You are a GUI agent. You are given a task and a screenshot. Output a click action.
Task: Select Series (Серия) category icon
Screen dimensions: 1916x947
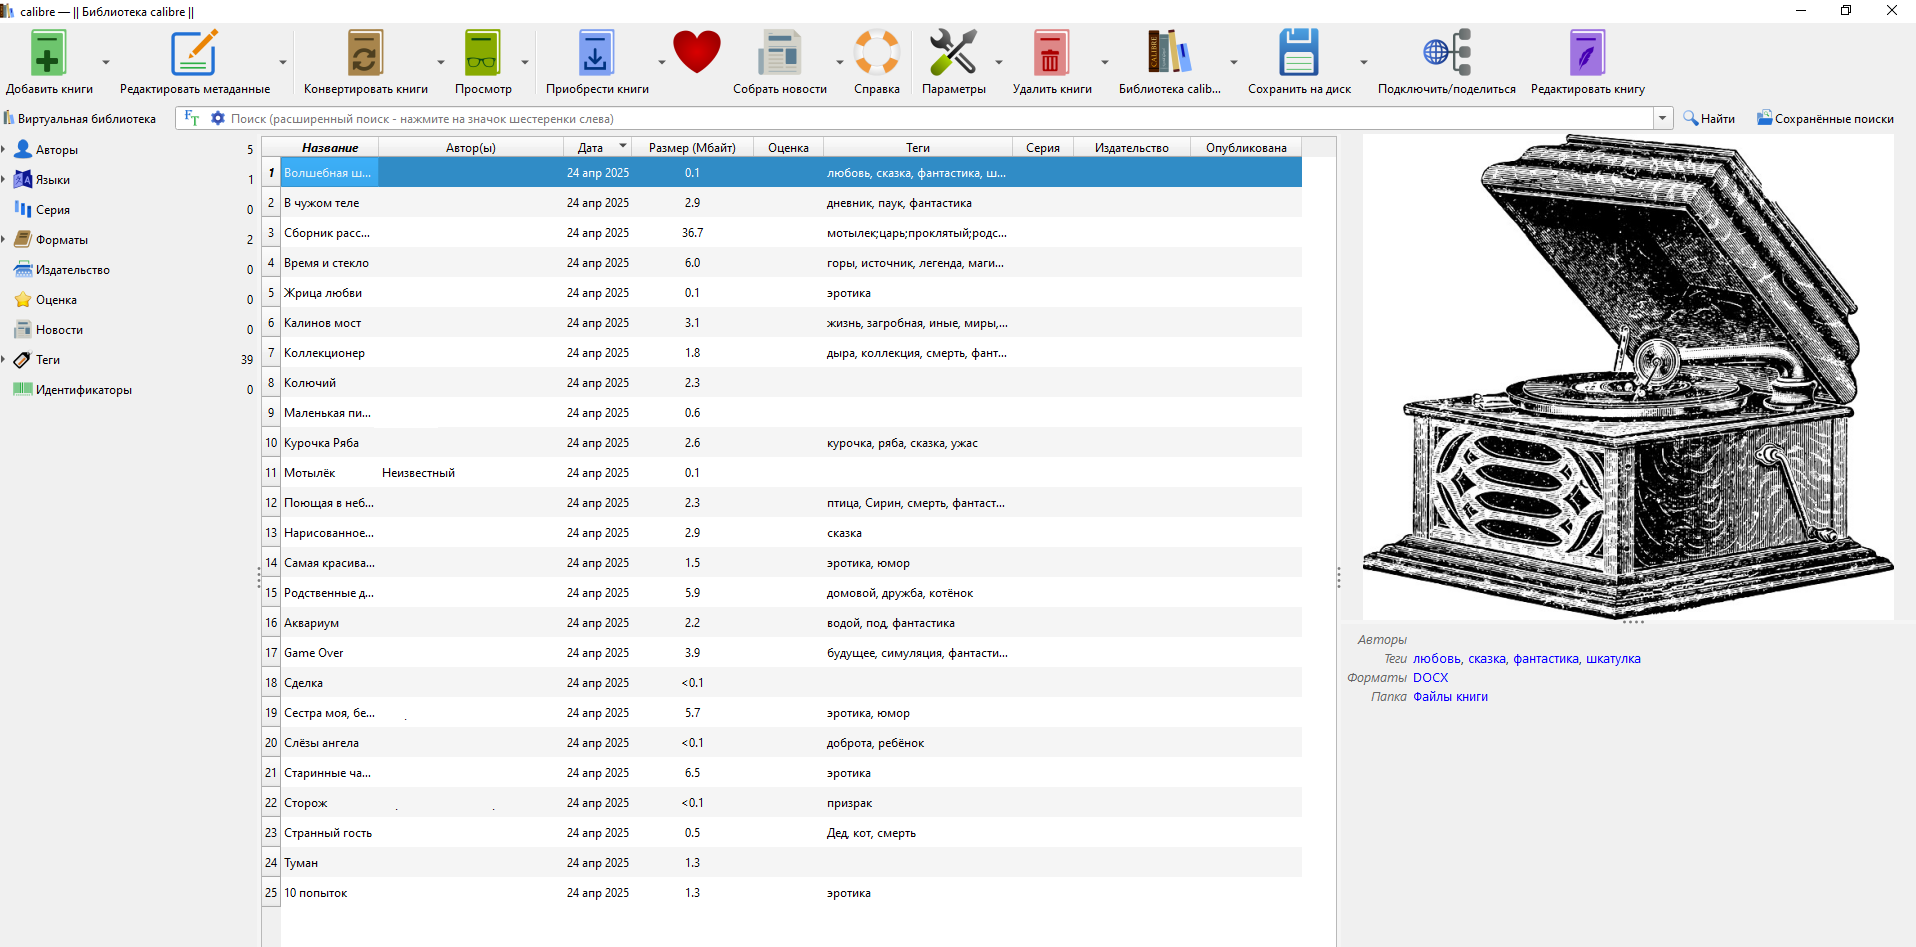(23, 209)
